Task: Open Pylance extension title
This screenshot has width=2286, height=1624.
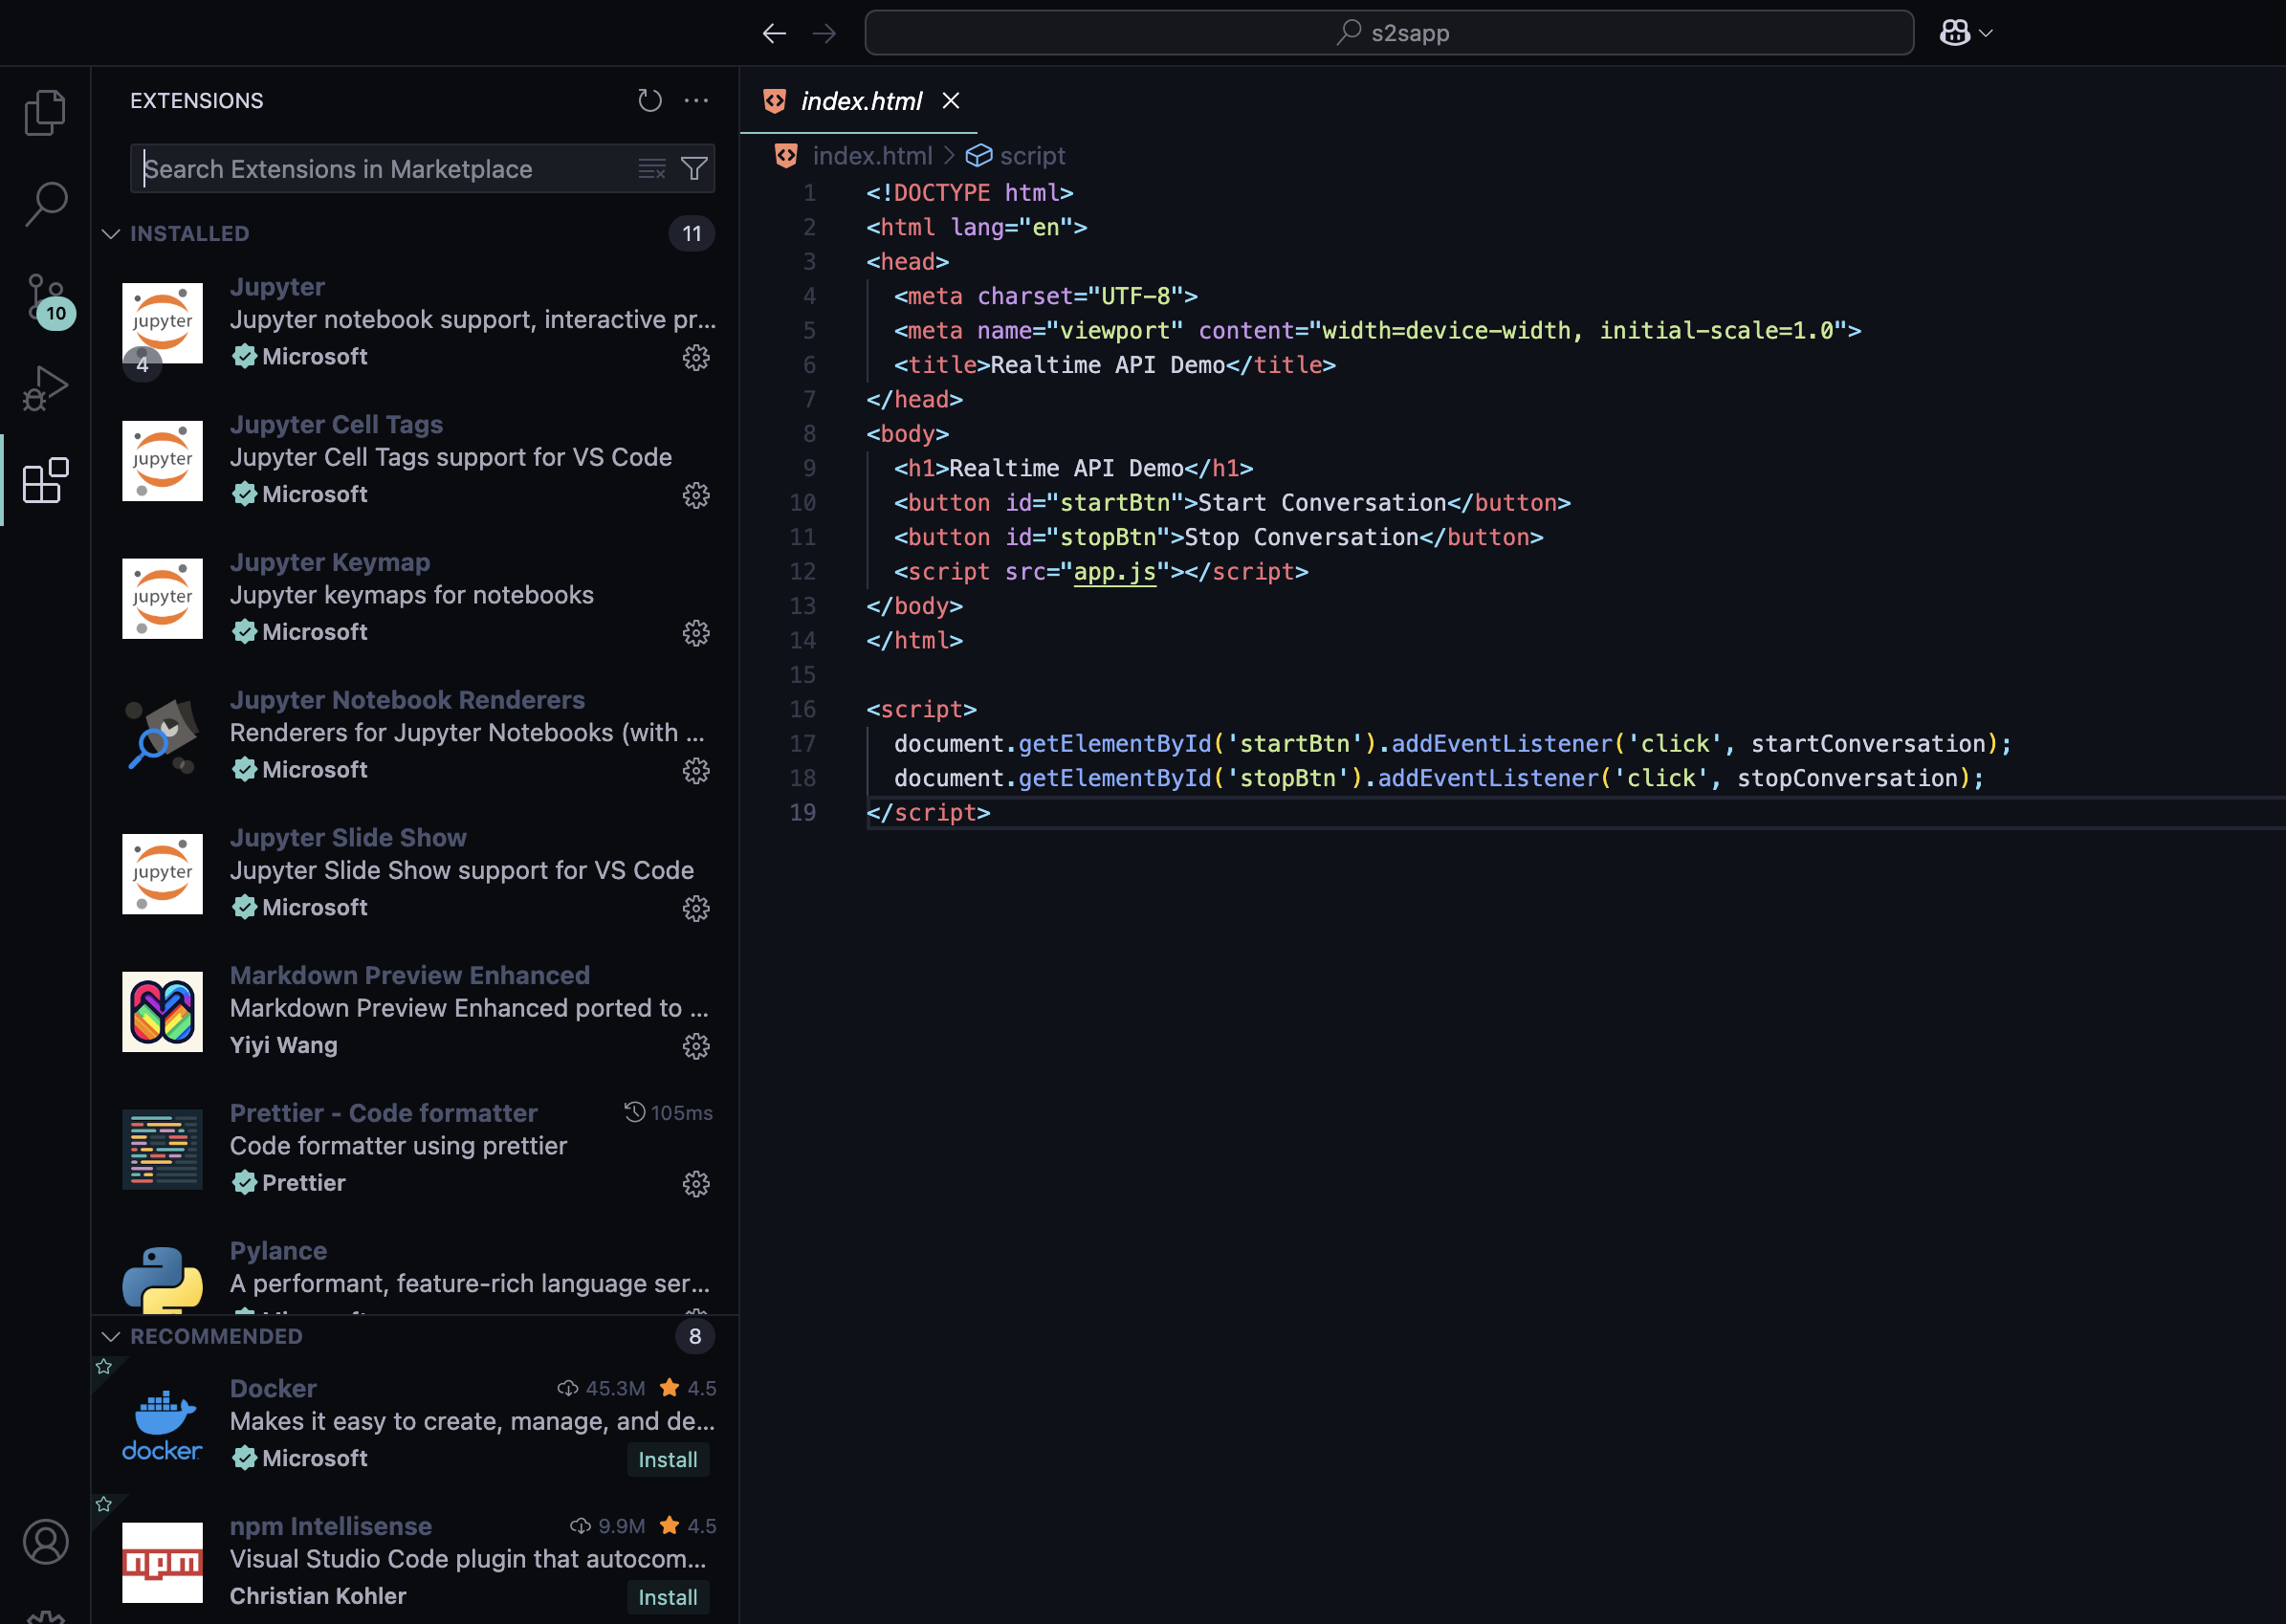Action: pyautogui.click(x=278, y=1251)
